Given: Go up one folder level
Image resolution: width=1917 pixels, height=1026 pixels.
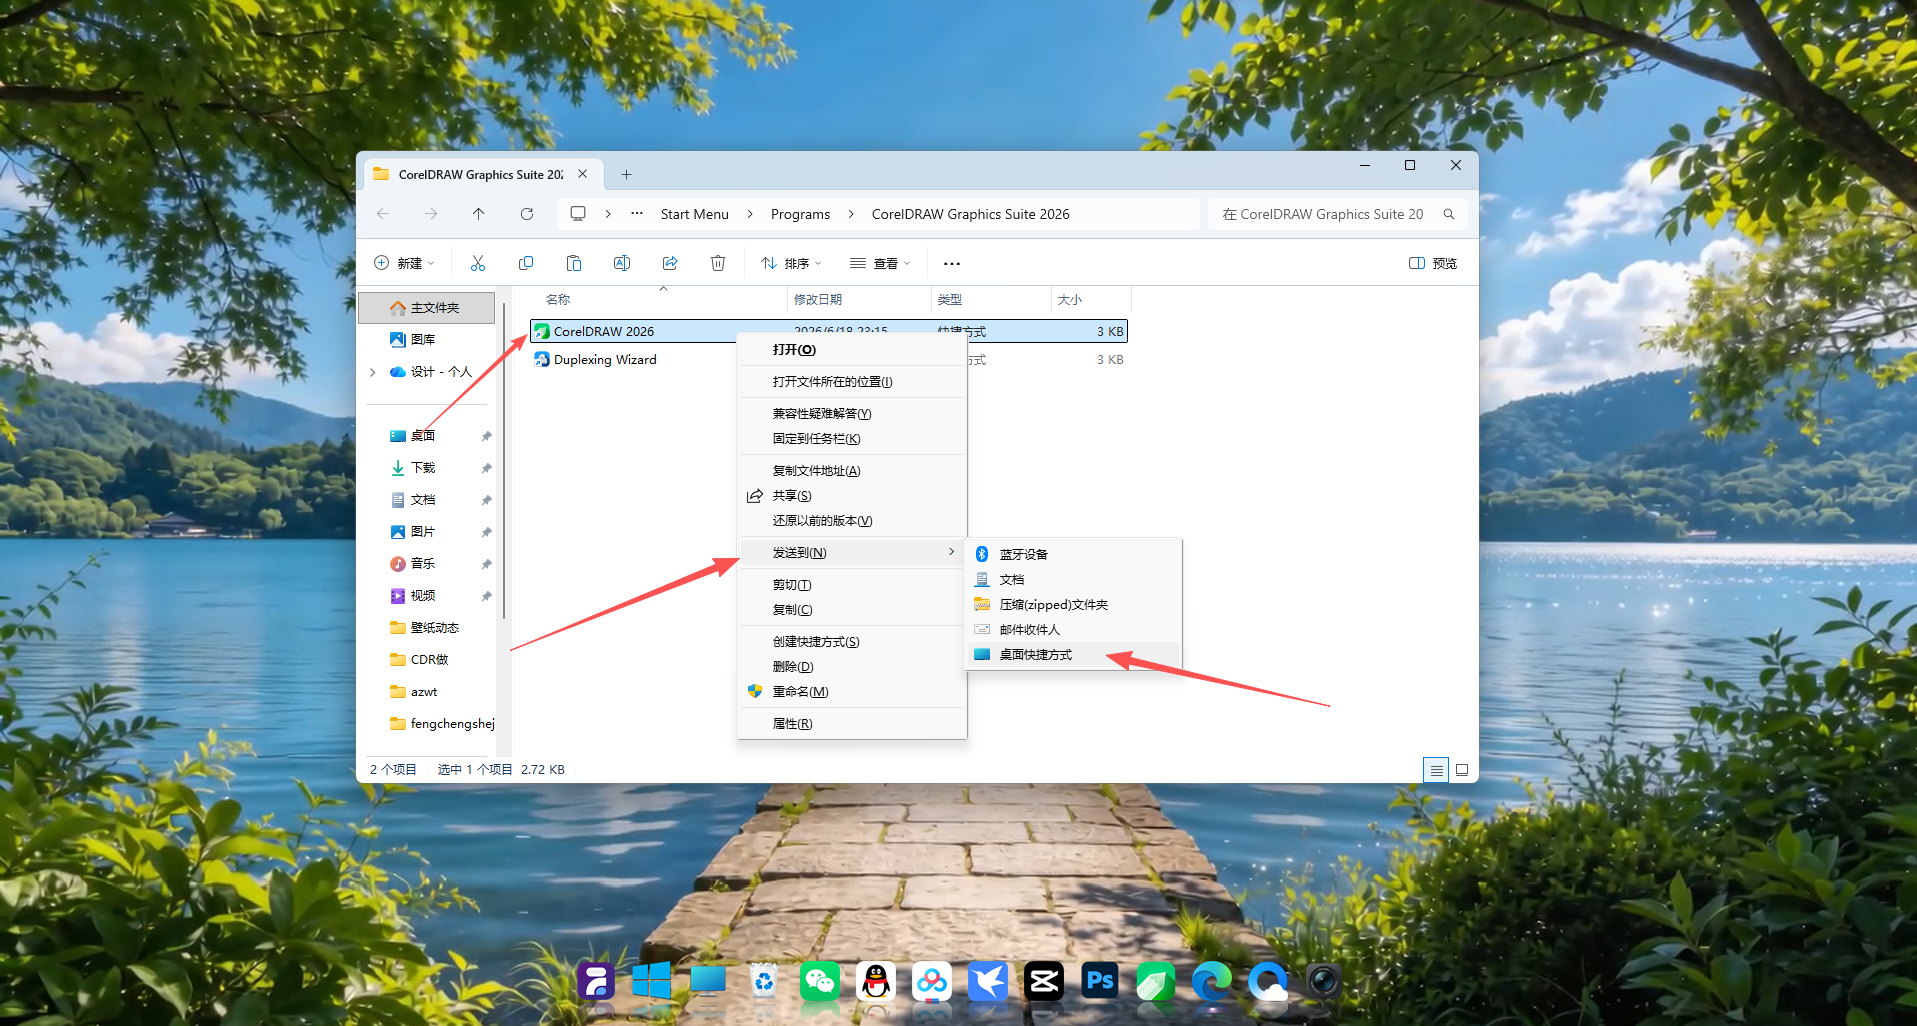Looking at the screenshot, I should click(479, 214).
